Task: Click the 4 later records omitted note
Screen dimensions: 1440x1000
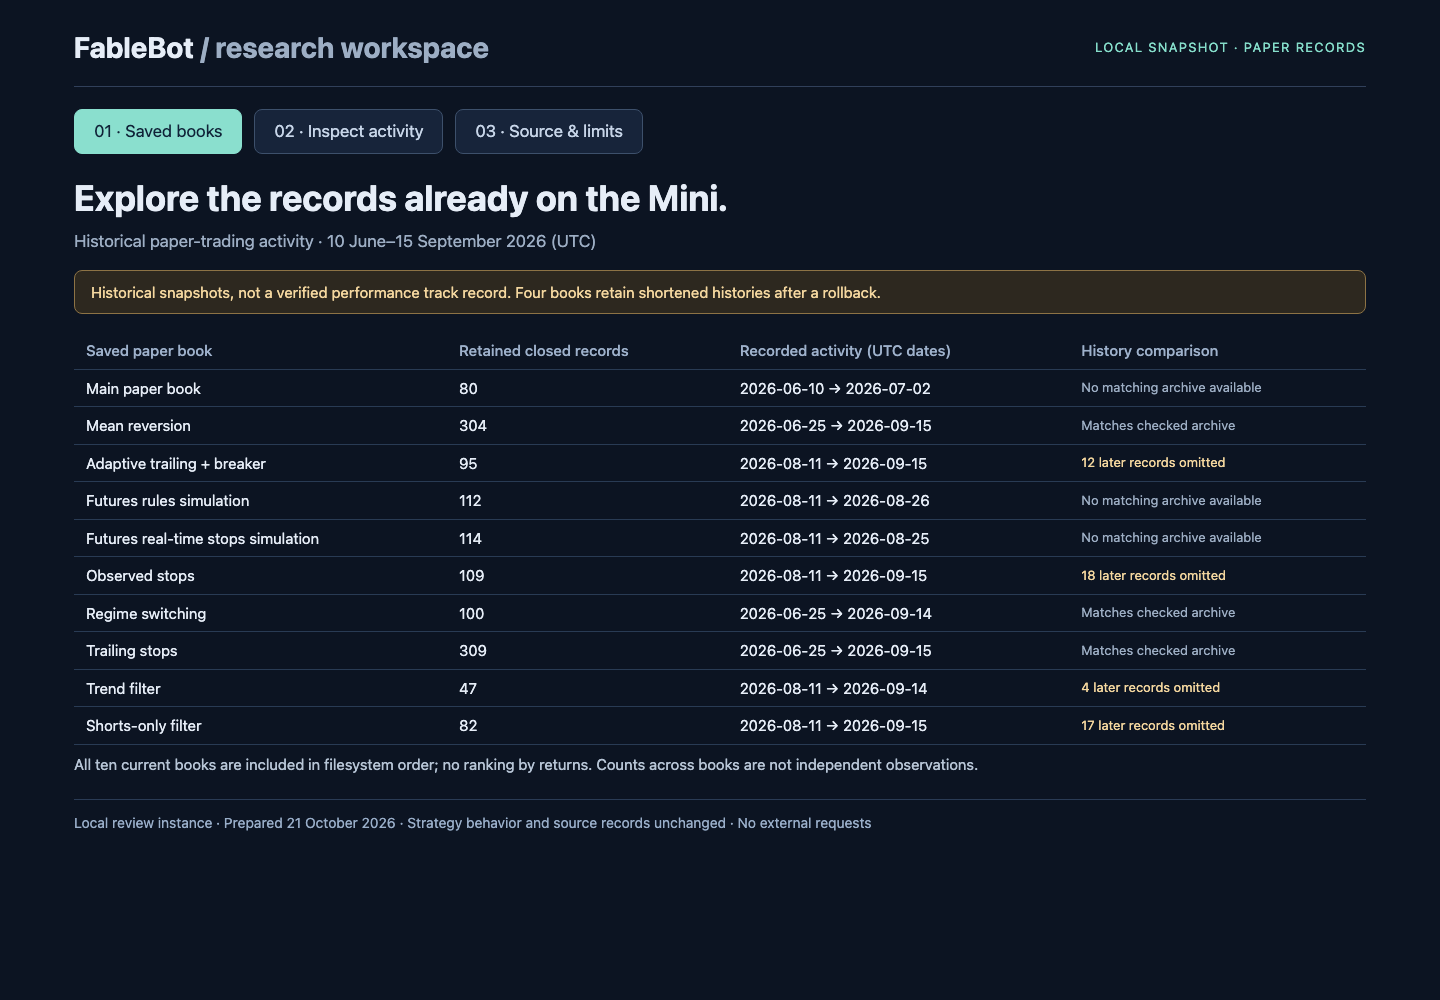Action: pos(1150,688)
